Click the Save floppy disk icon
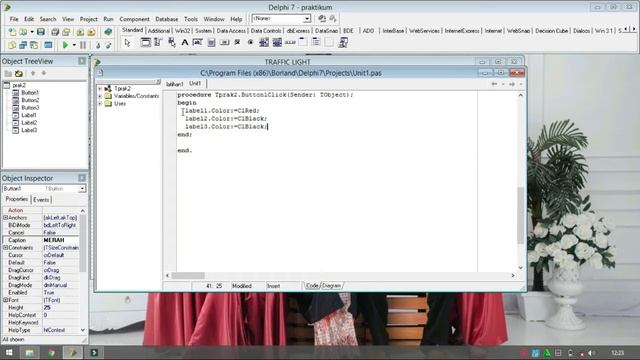Screen dimensions: 640x360 (41, 32)
